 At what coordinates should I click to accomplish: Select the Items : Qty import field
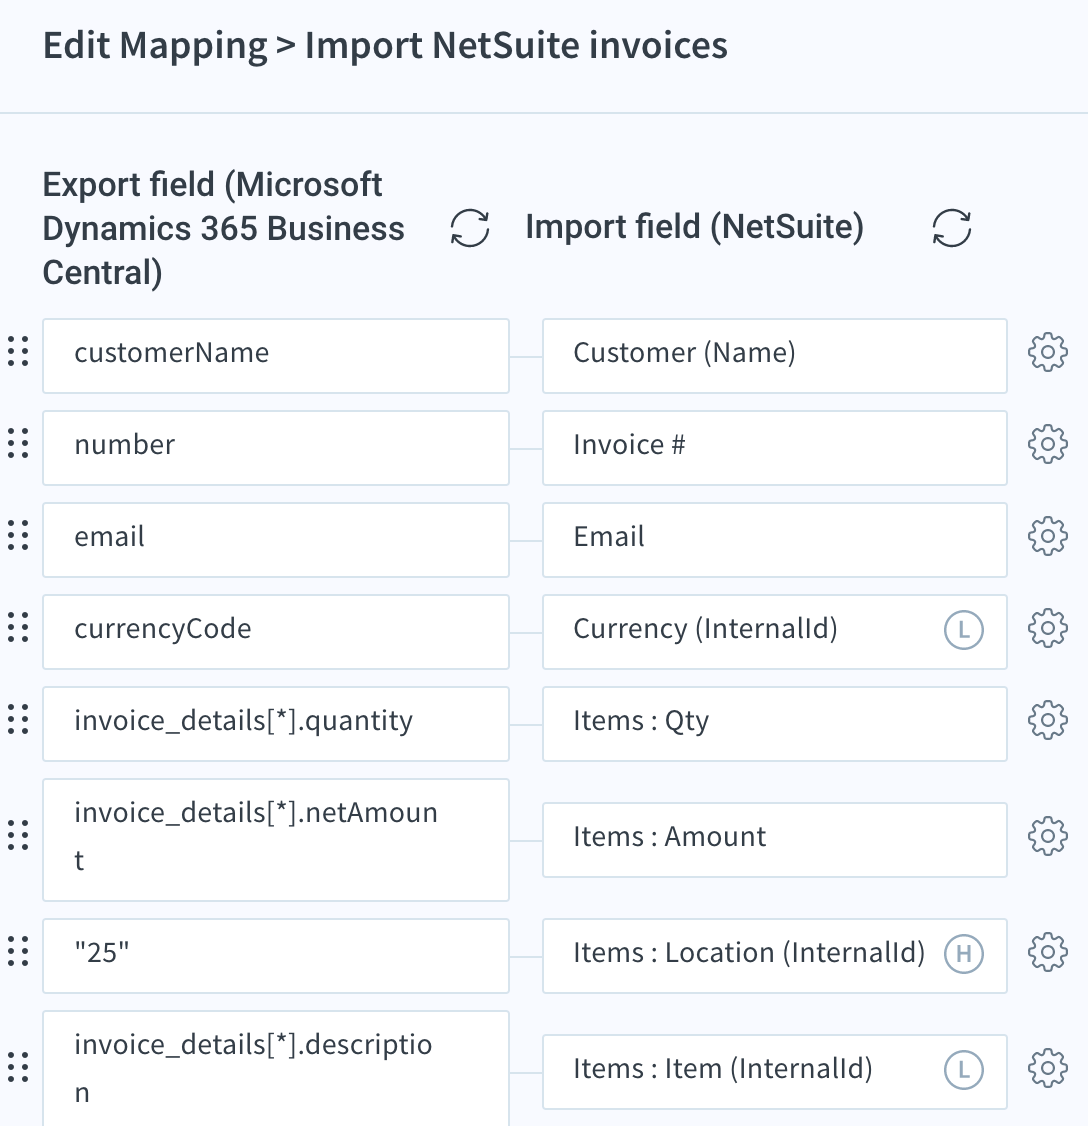pos(775,724)
